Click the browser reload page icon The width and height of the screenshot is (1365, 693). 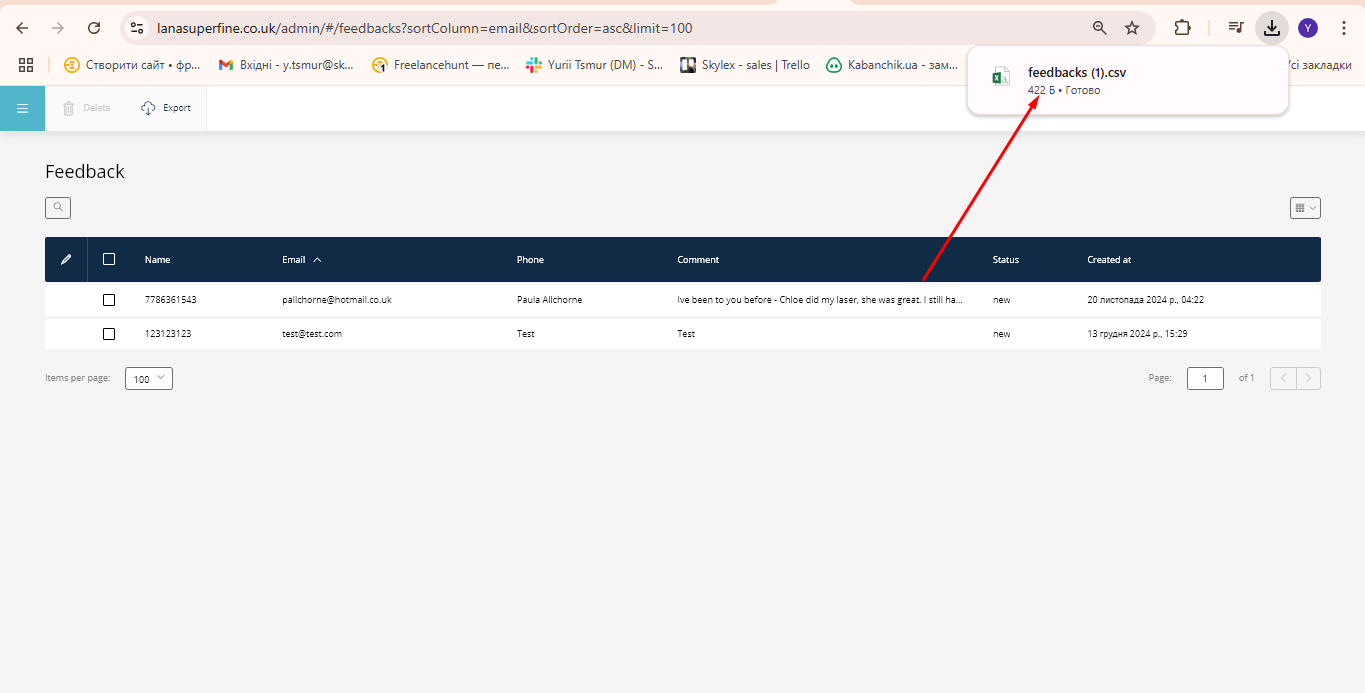click(x=94, y=28)
